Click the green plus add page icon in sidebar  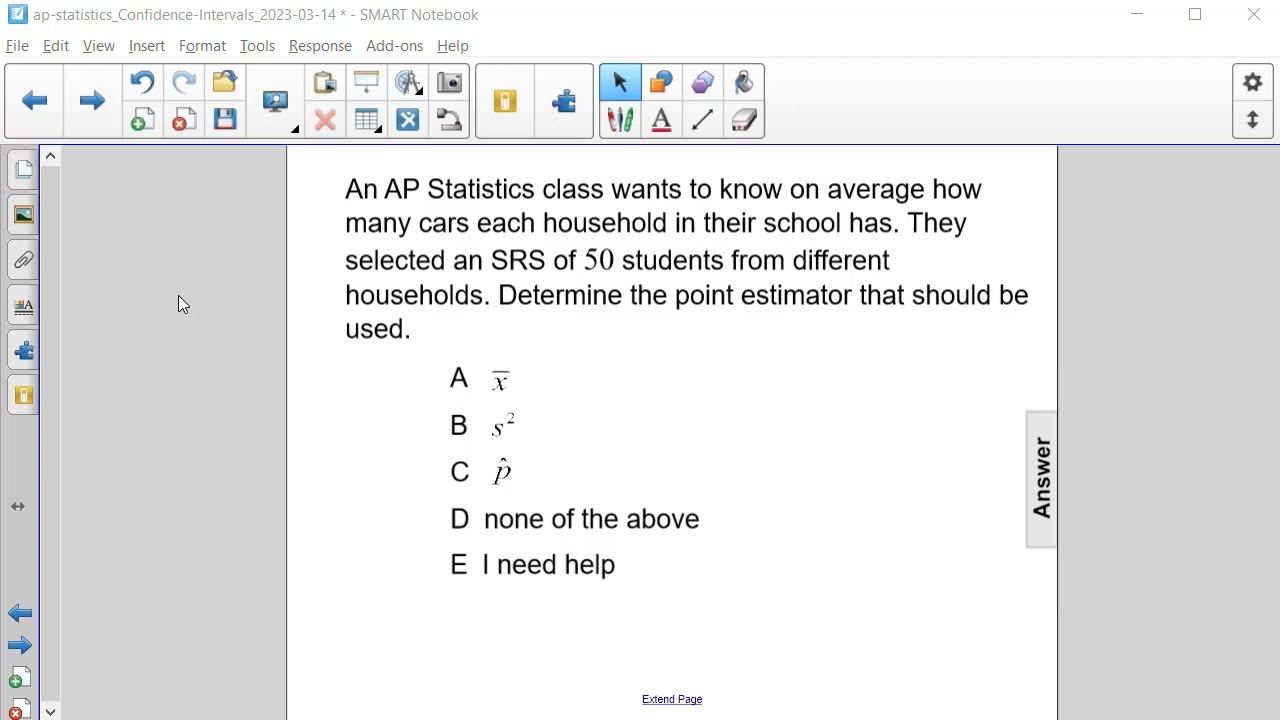coord(19,678)
